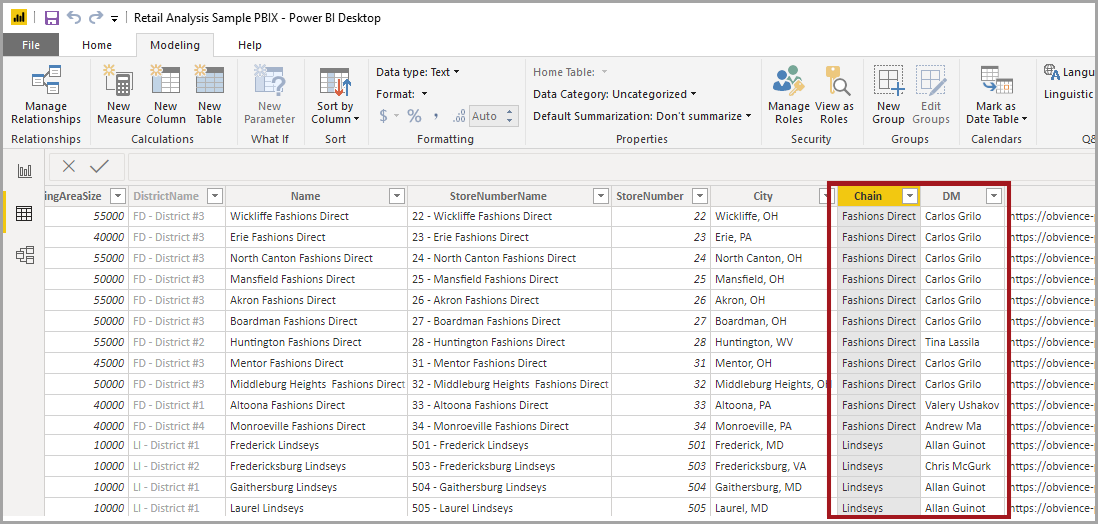
Task: Switch to Report view in sidebar
Action: (x=24, y=171)
